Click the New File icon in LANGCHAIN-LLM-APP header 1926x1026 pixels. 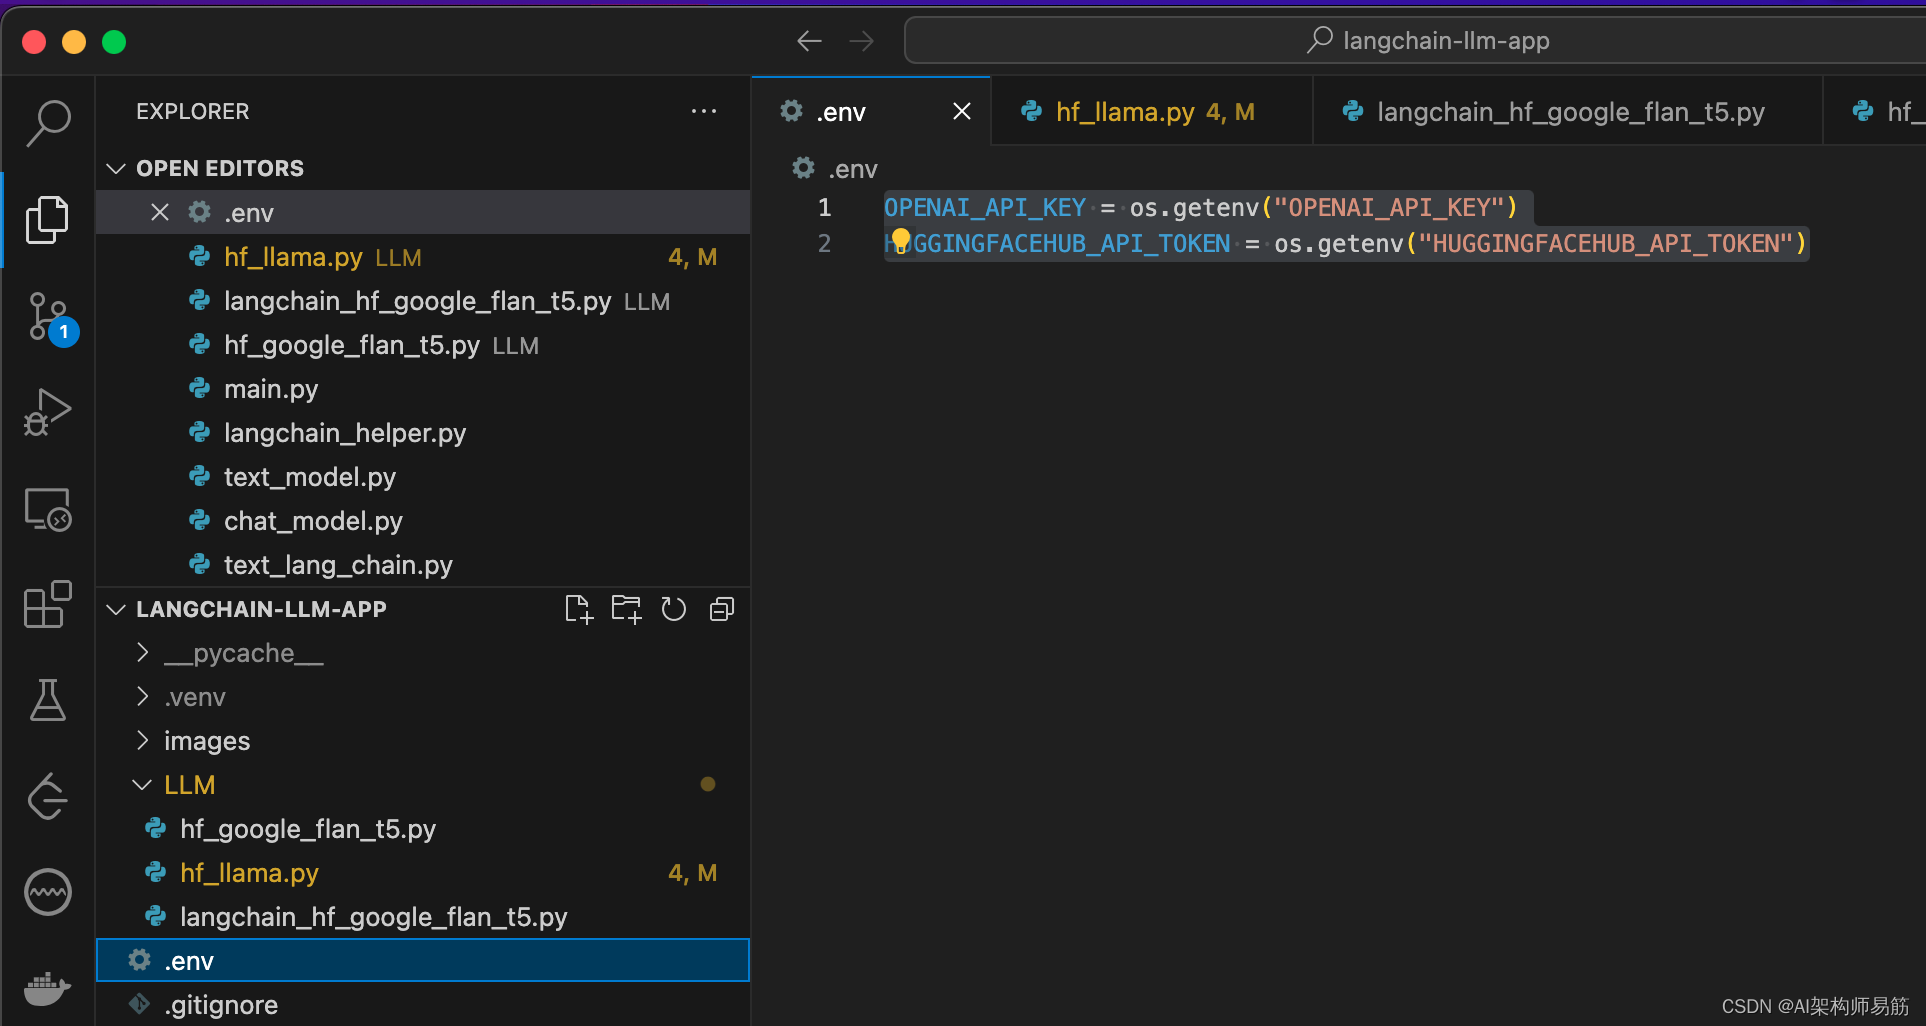click(579, 609)
